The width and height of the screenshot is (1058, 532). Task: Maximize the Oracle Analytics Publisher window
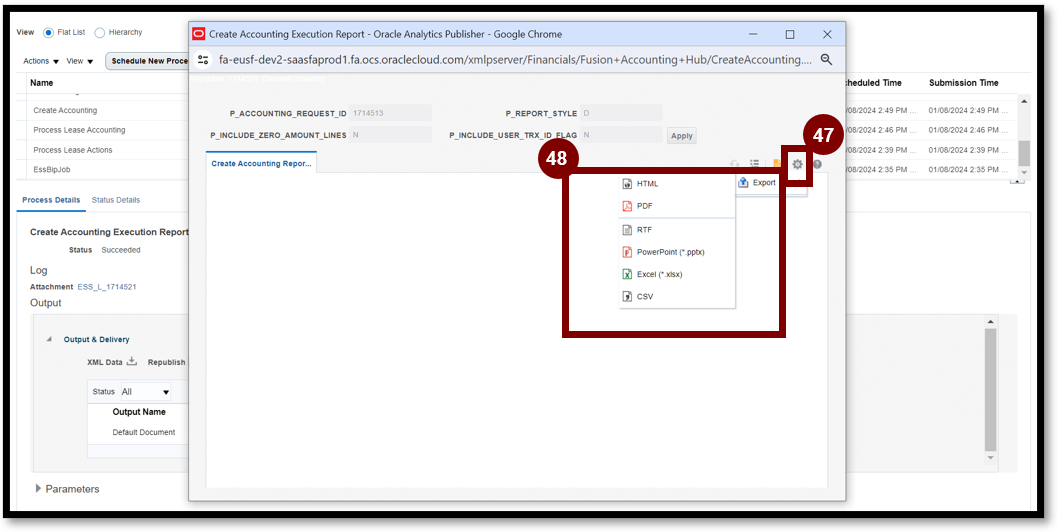coord(789,34)
